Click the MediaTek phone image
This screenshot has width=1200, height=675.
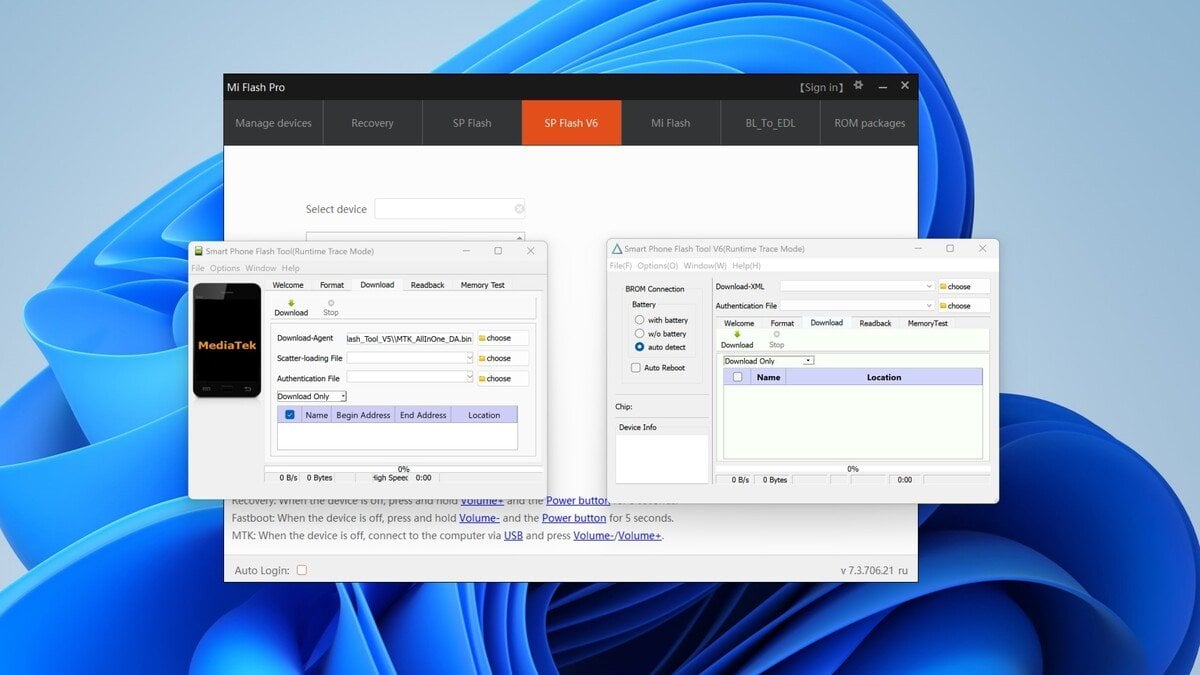pyautogui.click(x=227, y=340)
